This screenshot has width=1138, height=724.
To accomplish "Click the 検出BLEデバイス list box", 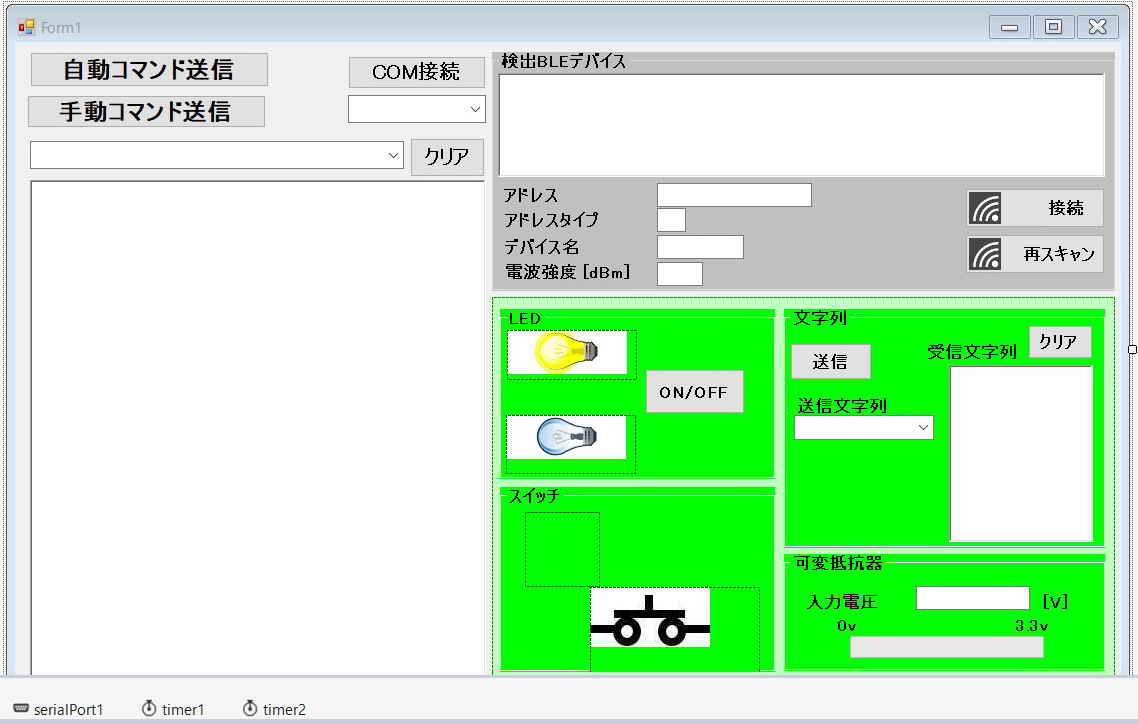I will (x=801, y=125).
